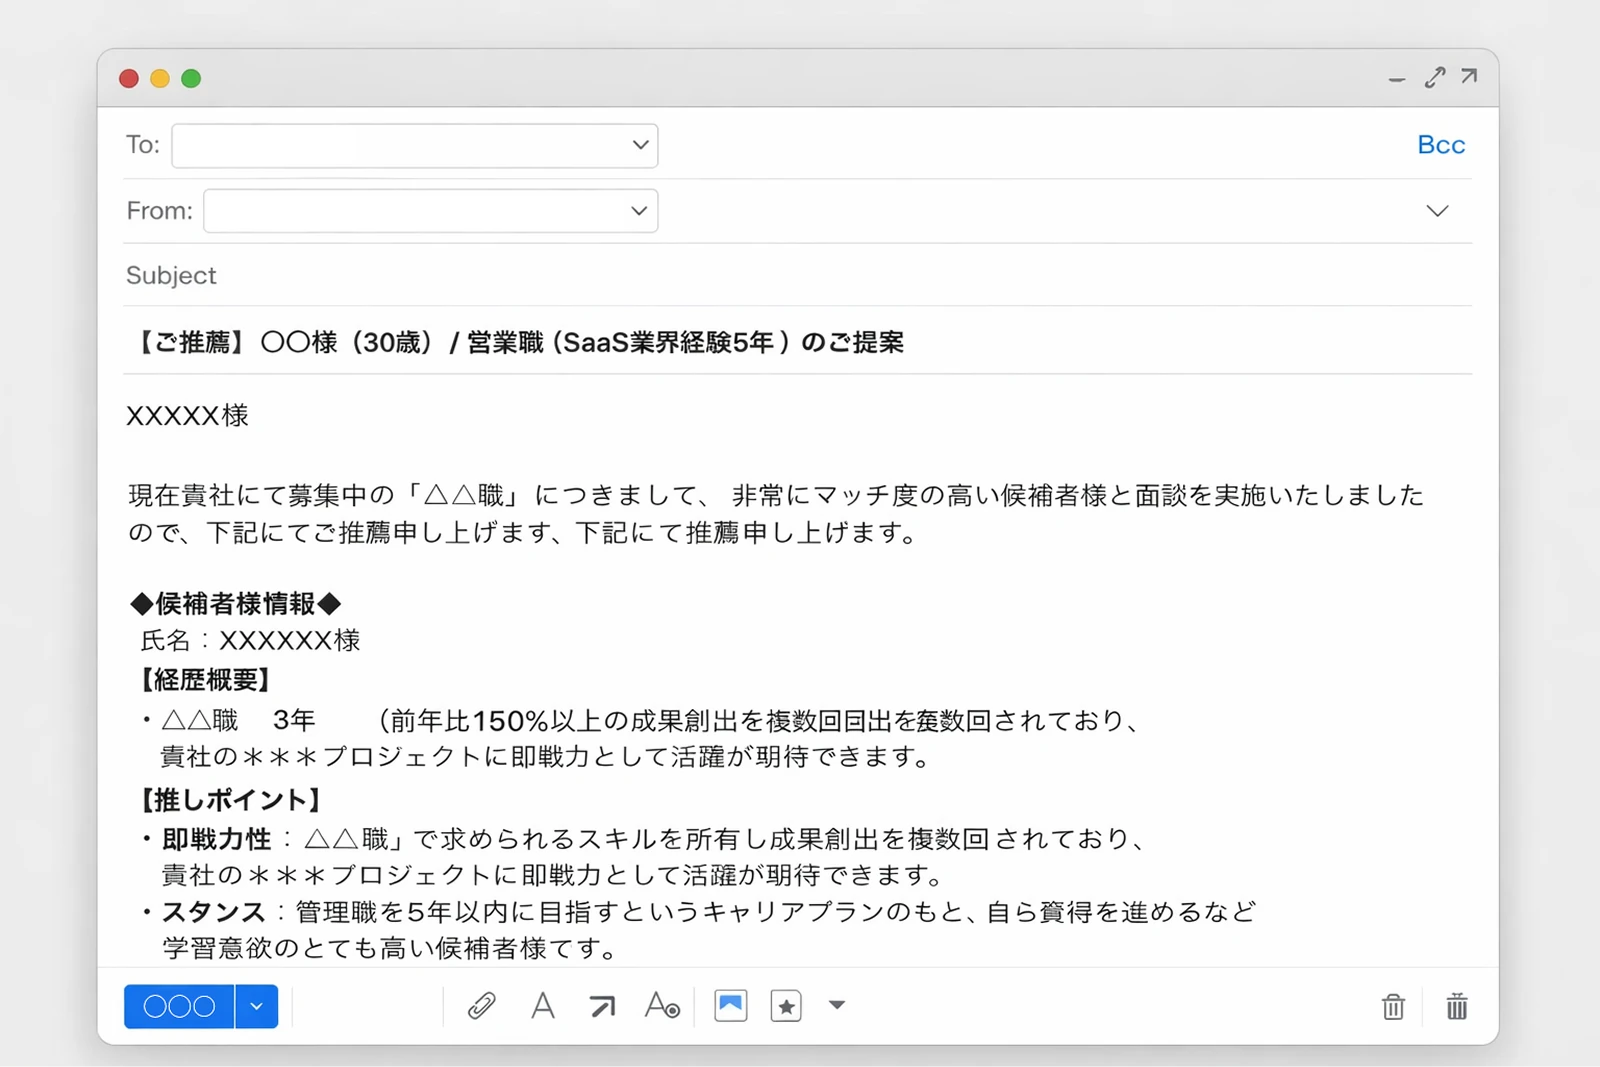This screenshot has width=1600, height=1067.
Task: Click the greeting XXXXX様
Action: tap(187, 415)
